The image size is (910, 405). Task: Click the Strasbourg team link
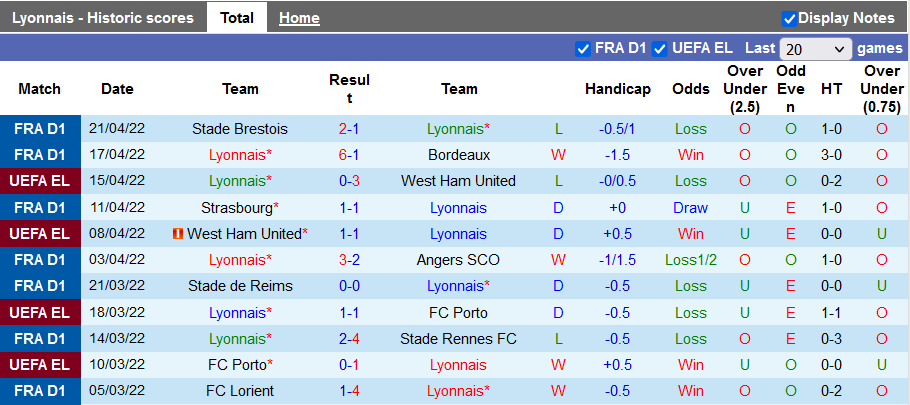click(236, 208)
